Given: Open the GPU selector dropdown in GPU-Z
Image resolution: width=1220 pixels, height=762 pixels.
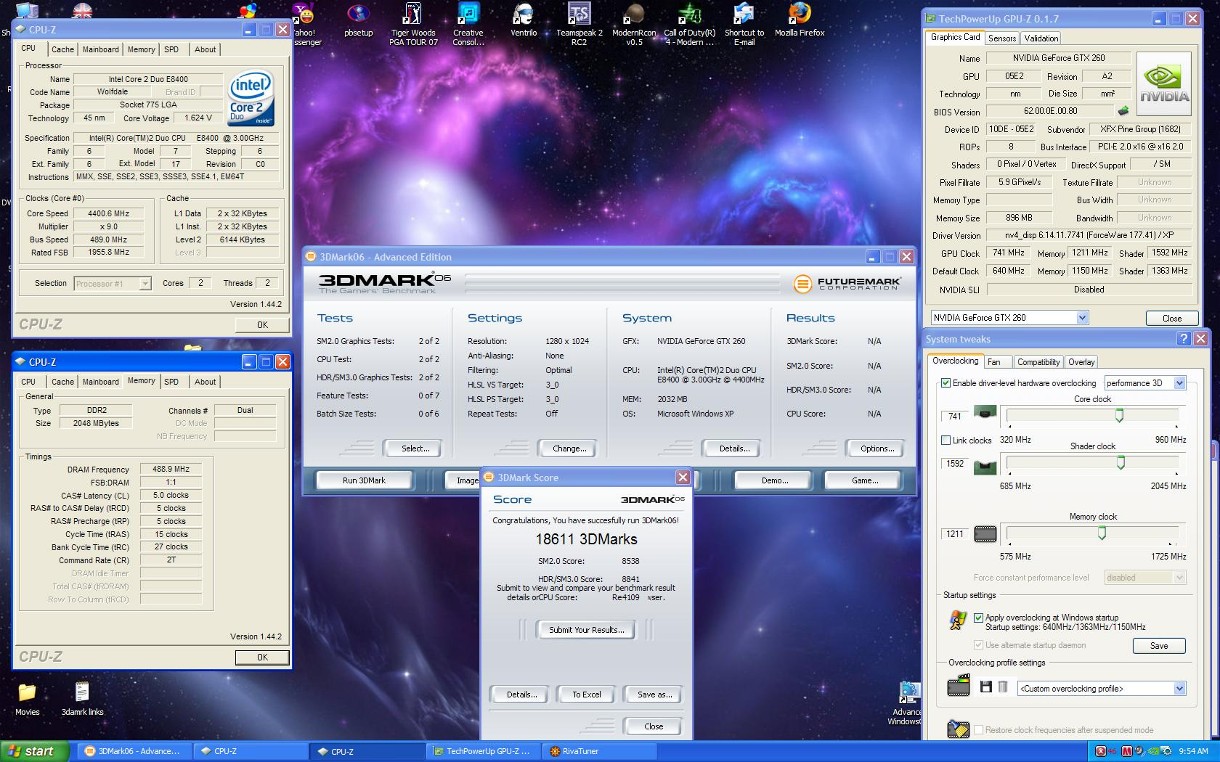Looking at the screenshot, I should (x=1008, y=318).
